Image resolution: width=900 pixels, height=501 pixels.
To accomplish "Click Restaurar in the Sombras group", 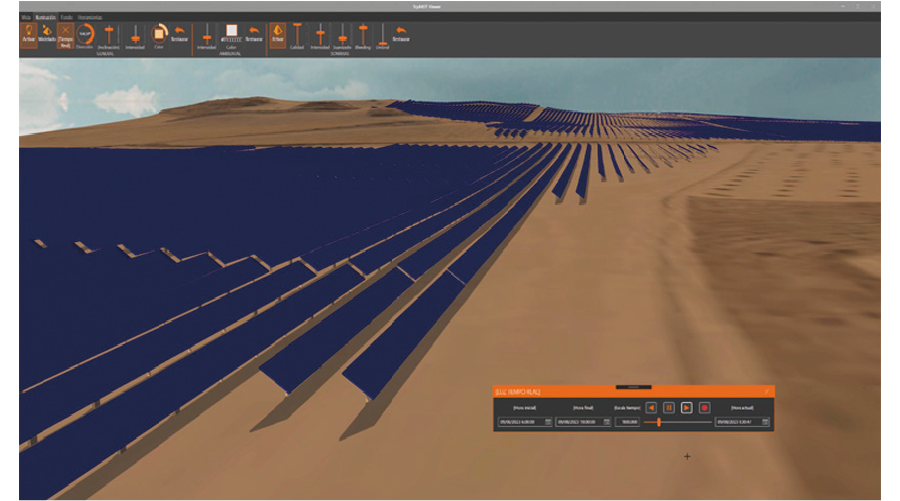I will tap(400, 36).
